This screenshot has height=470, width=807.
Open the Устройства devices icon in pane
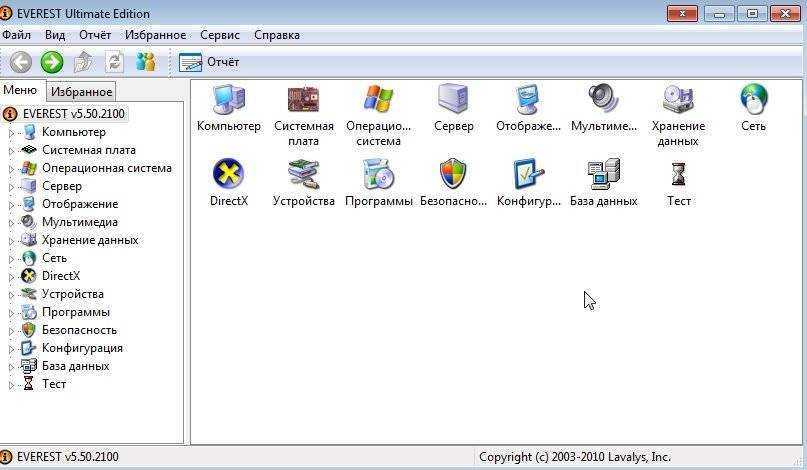tap(304, 174)
